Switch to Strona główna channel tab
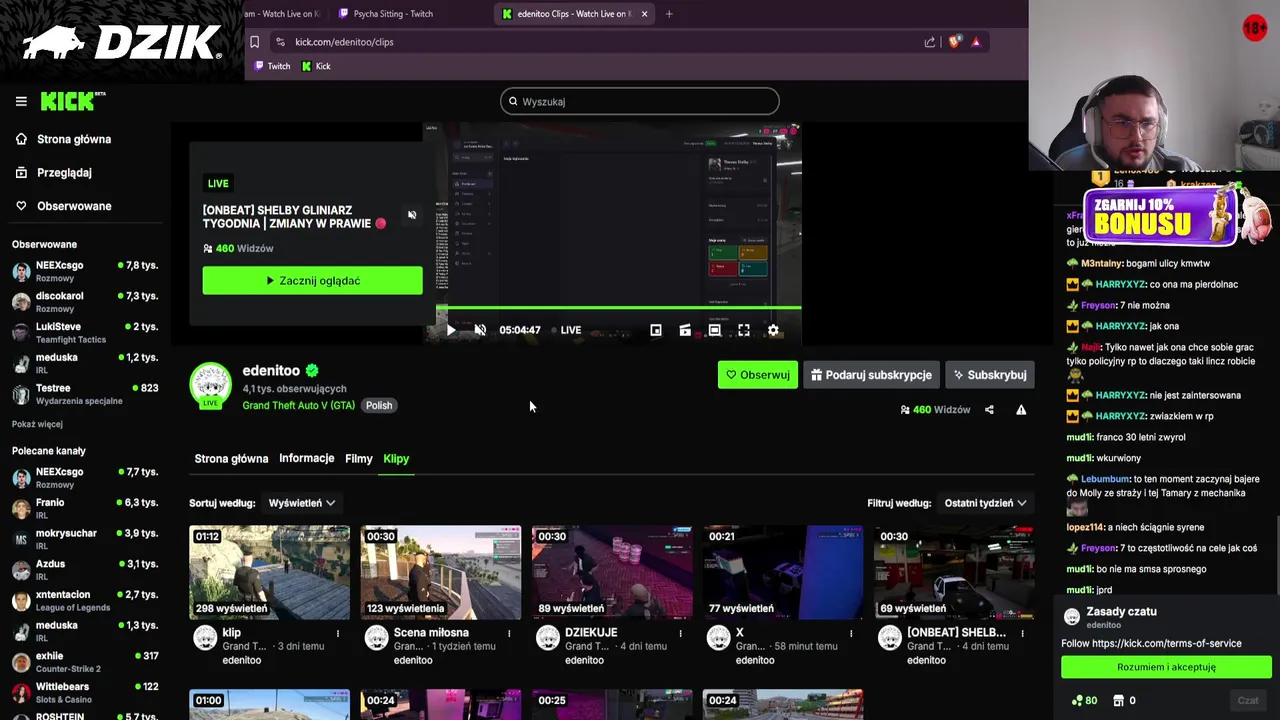Image resolution: width=1280 pixels, height=720 pixels. 231,459
